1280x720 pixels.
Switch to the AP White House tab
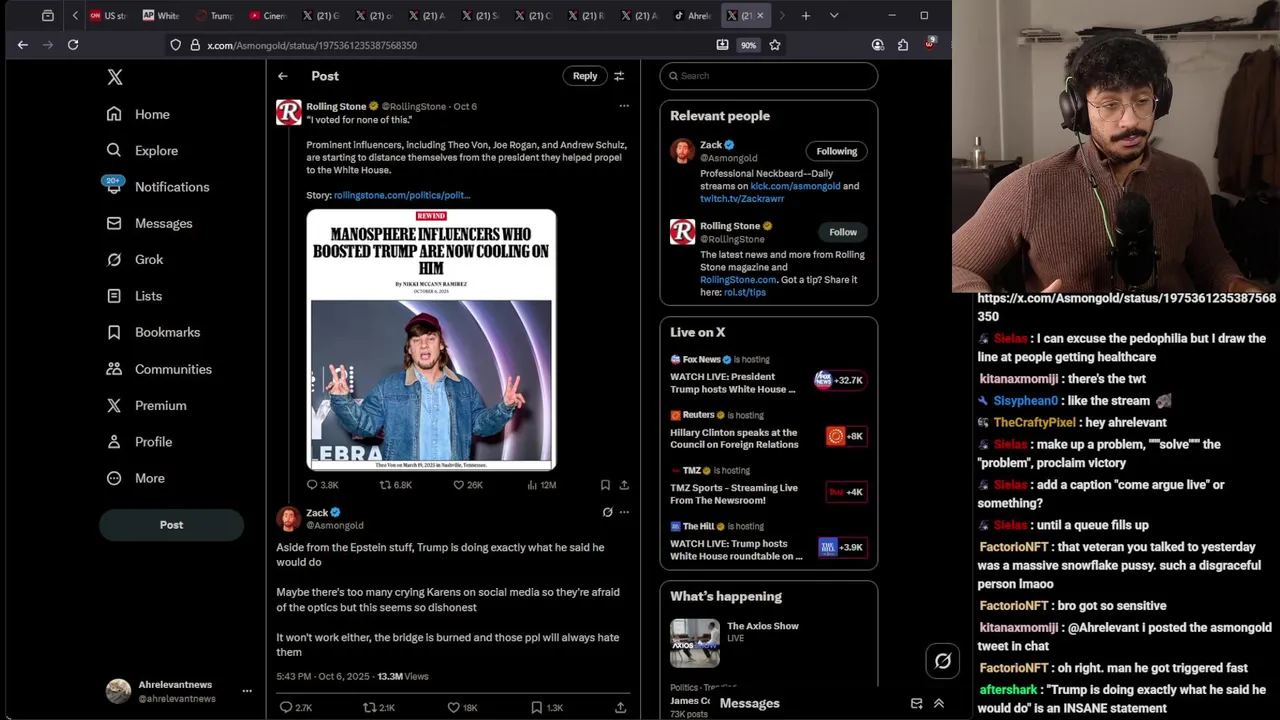tap(161, 15)
